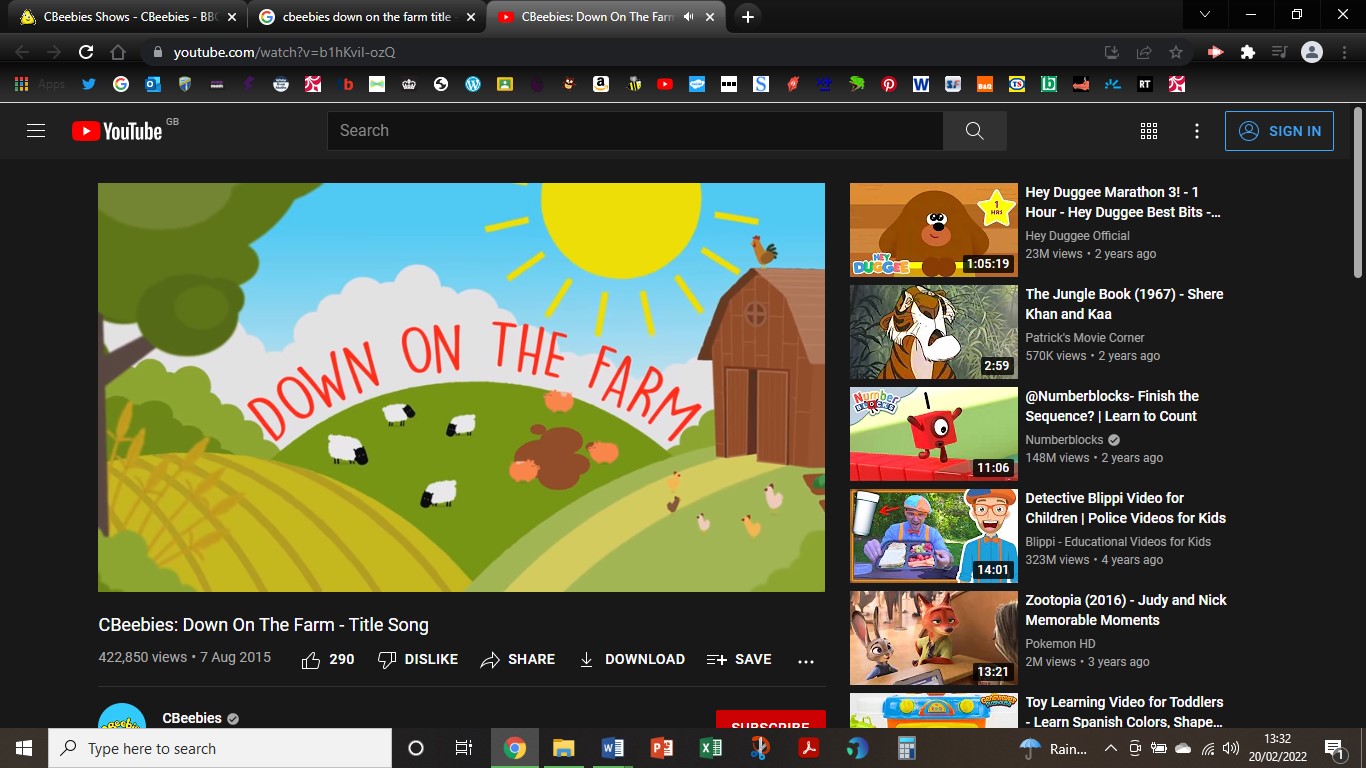The height and width of the screenshot is (768, 1366).
Task: Open Windows Start menu
Action: [x=24, y=748]
